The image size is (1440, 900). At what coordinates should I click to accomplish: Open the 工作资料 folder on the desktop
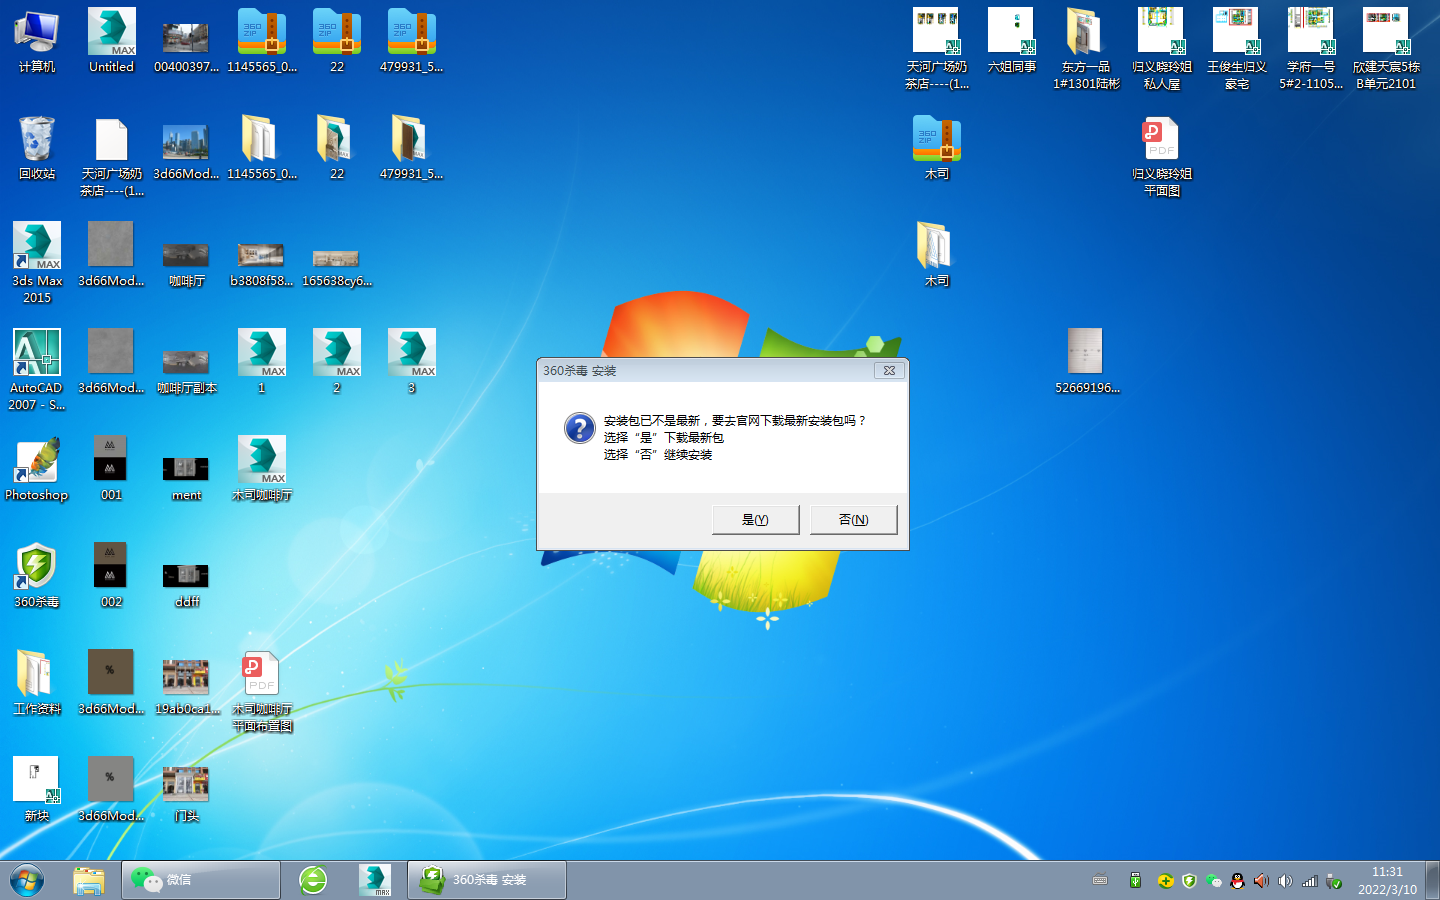37,674
